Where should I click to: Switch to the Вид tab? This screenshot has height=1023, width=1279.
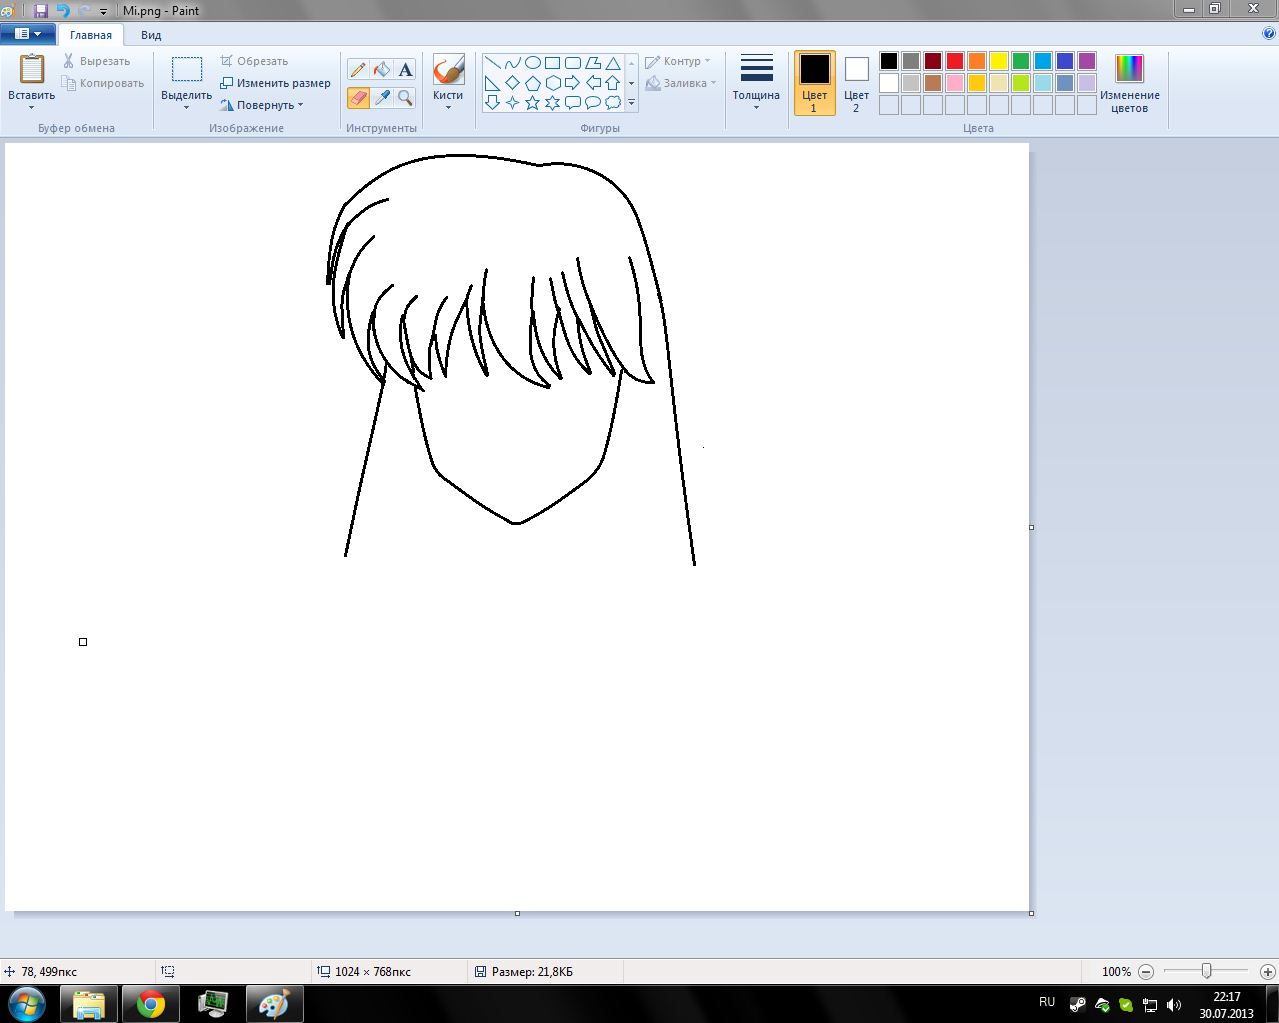tap(151, 35)
